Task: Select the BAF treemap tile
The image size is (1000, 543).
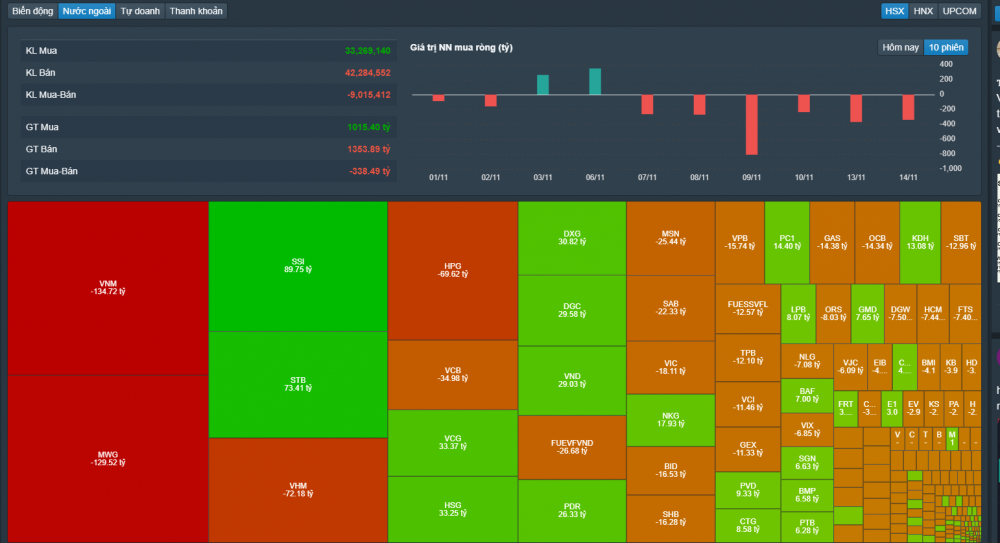Action: 807,396
